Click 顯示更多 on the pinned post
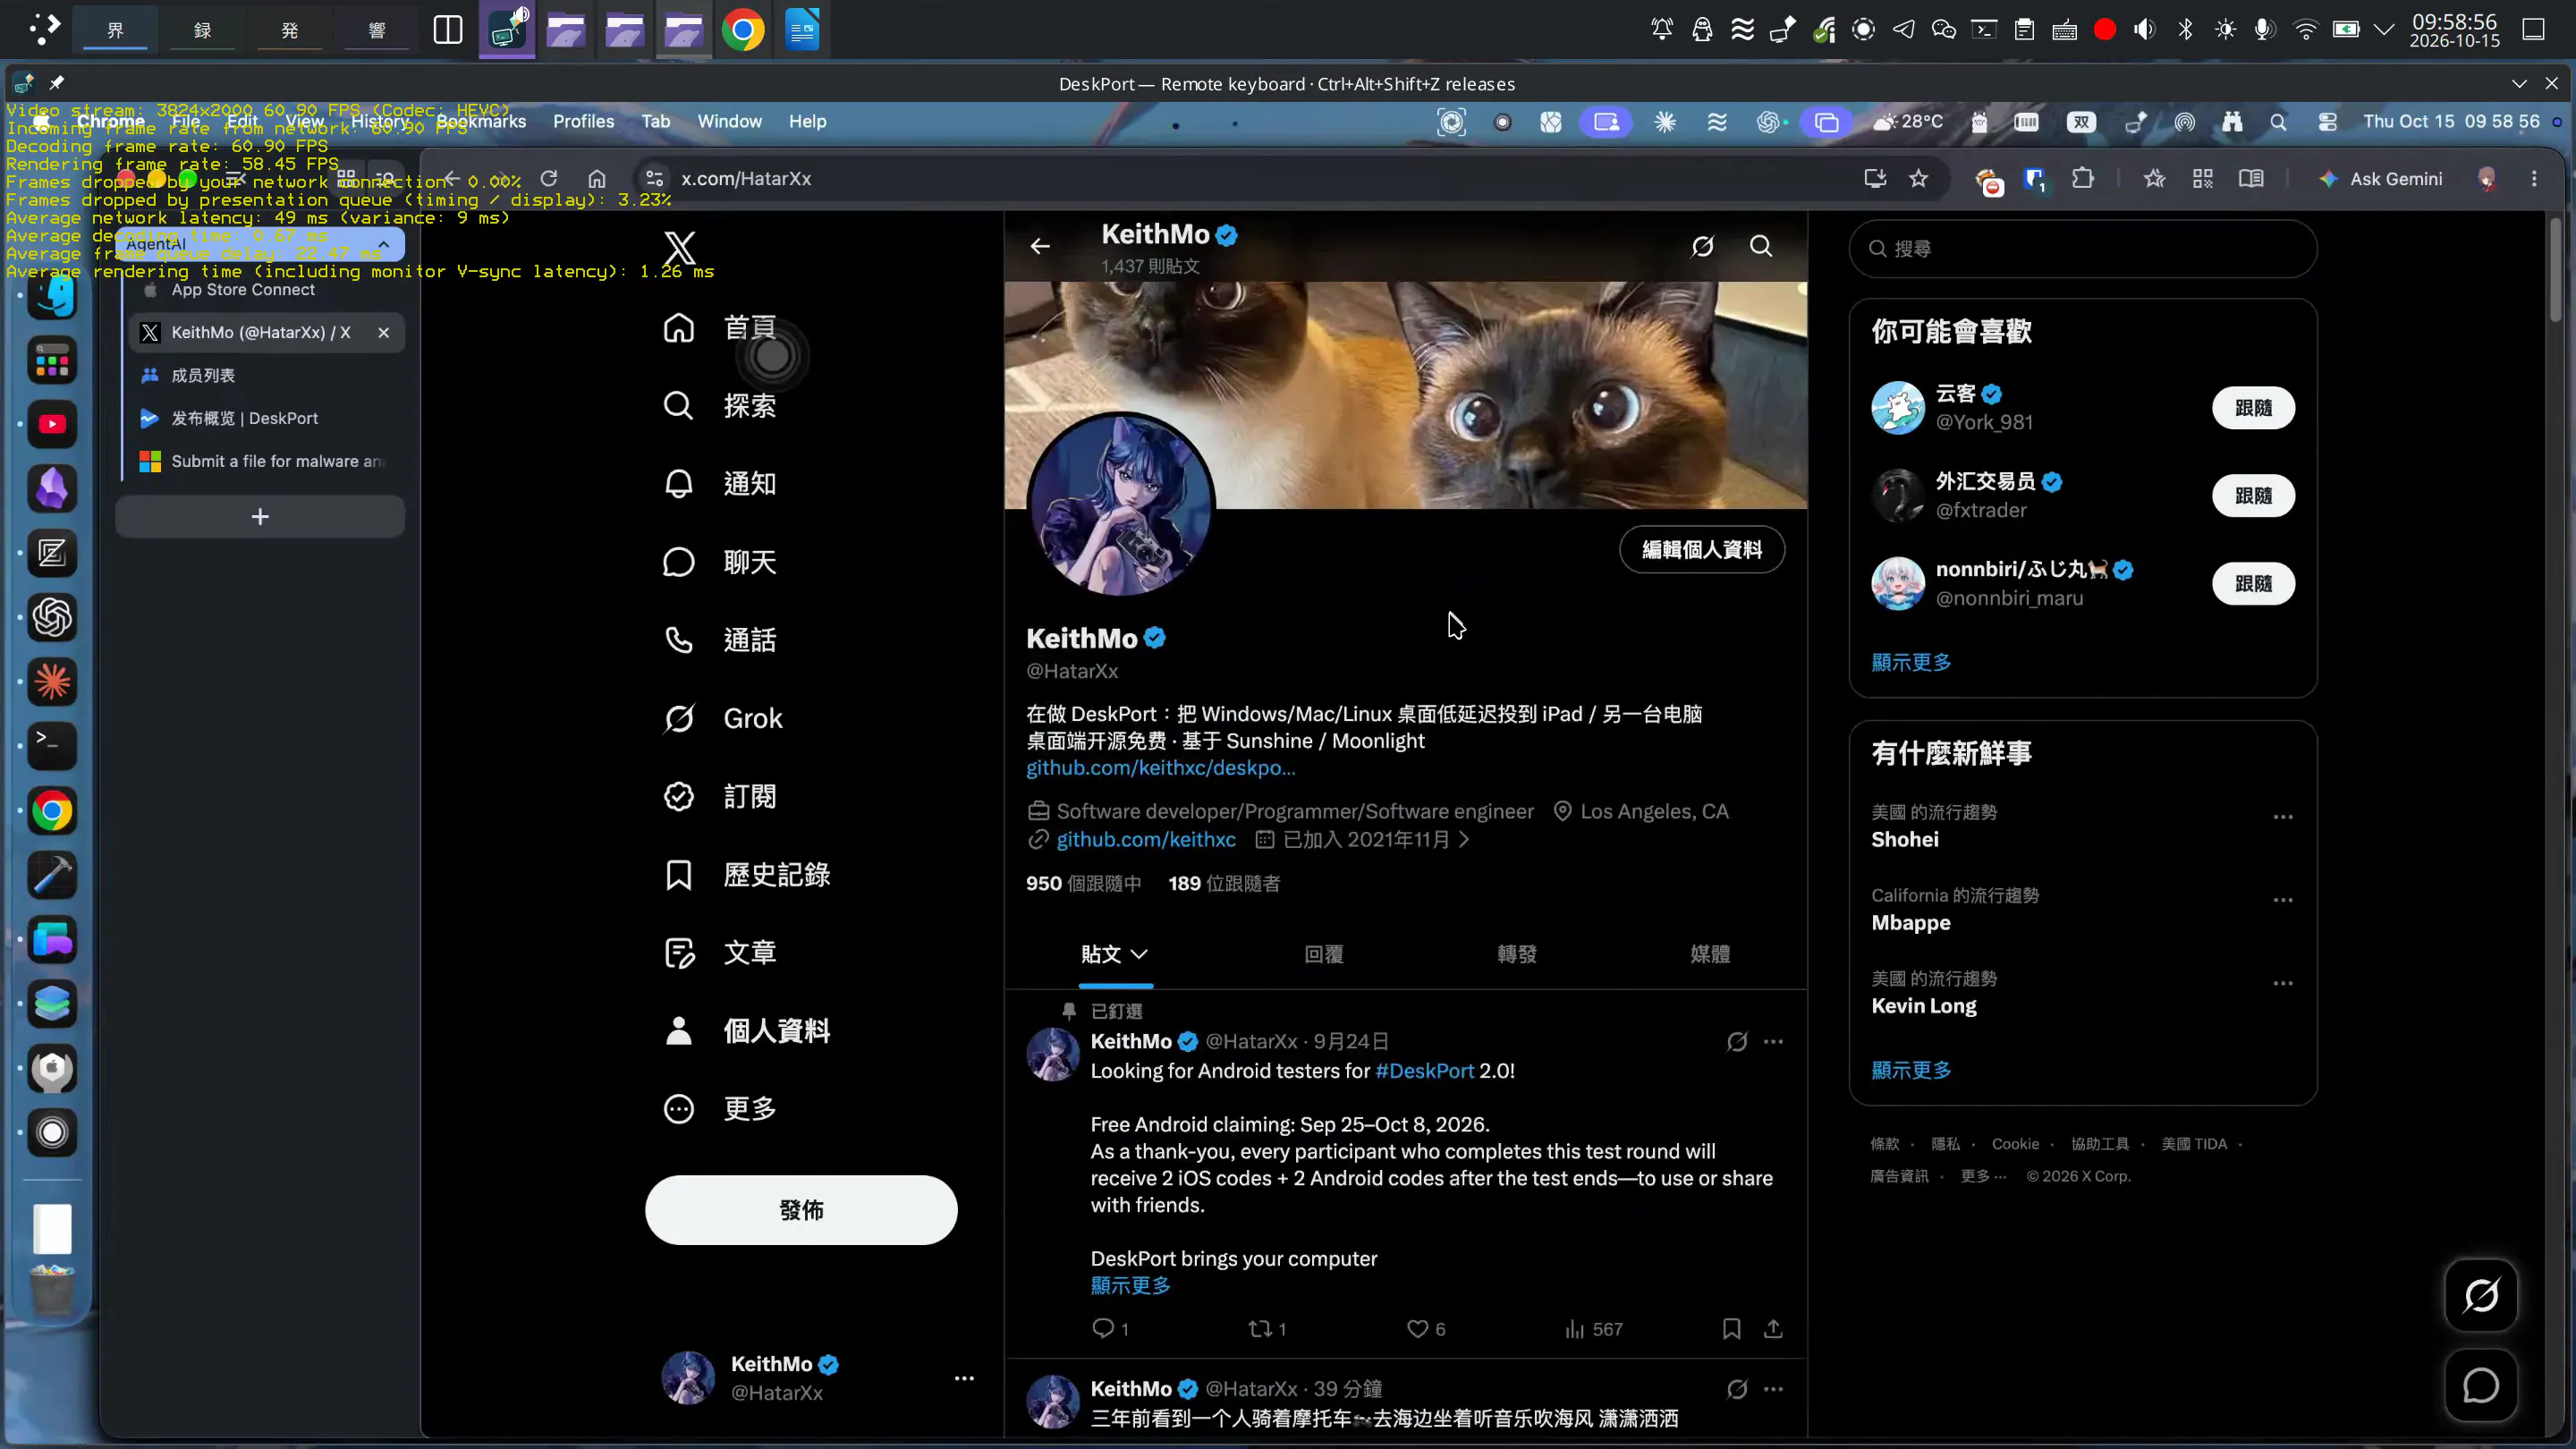Viewport: 2576px width, 1449px height. tap(1130, 1286)
